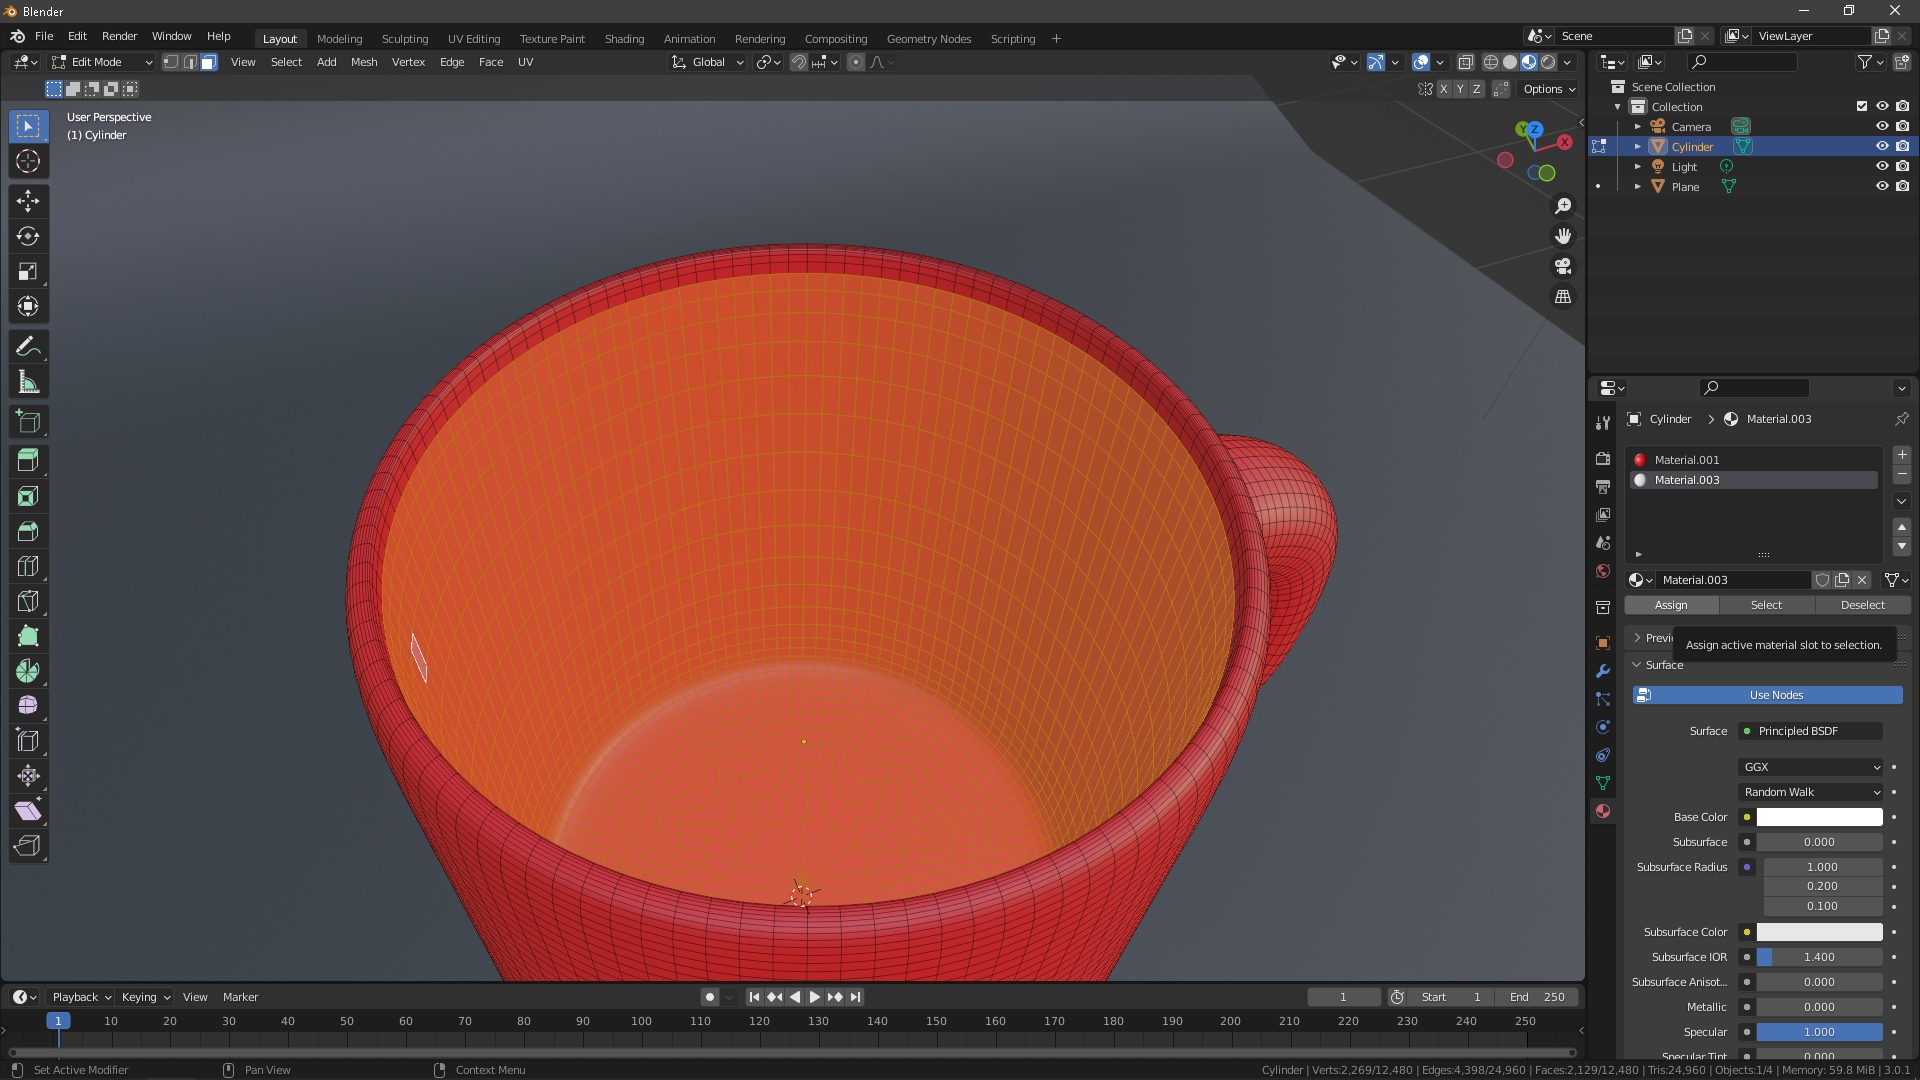Hide the Plane object in viewport
The width and height of the screenshot is (1920, 1080).
[x=1882, y=187]
